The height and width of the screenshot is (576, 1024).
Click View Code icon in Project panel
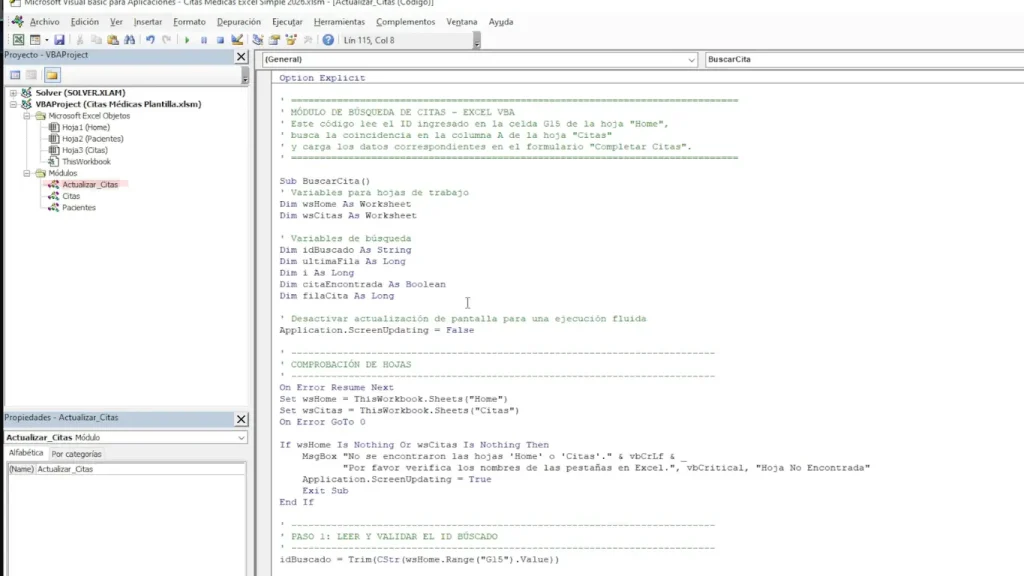15,75
